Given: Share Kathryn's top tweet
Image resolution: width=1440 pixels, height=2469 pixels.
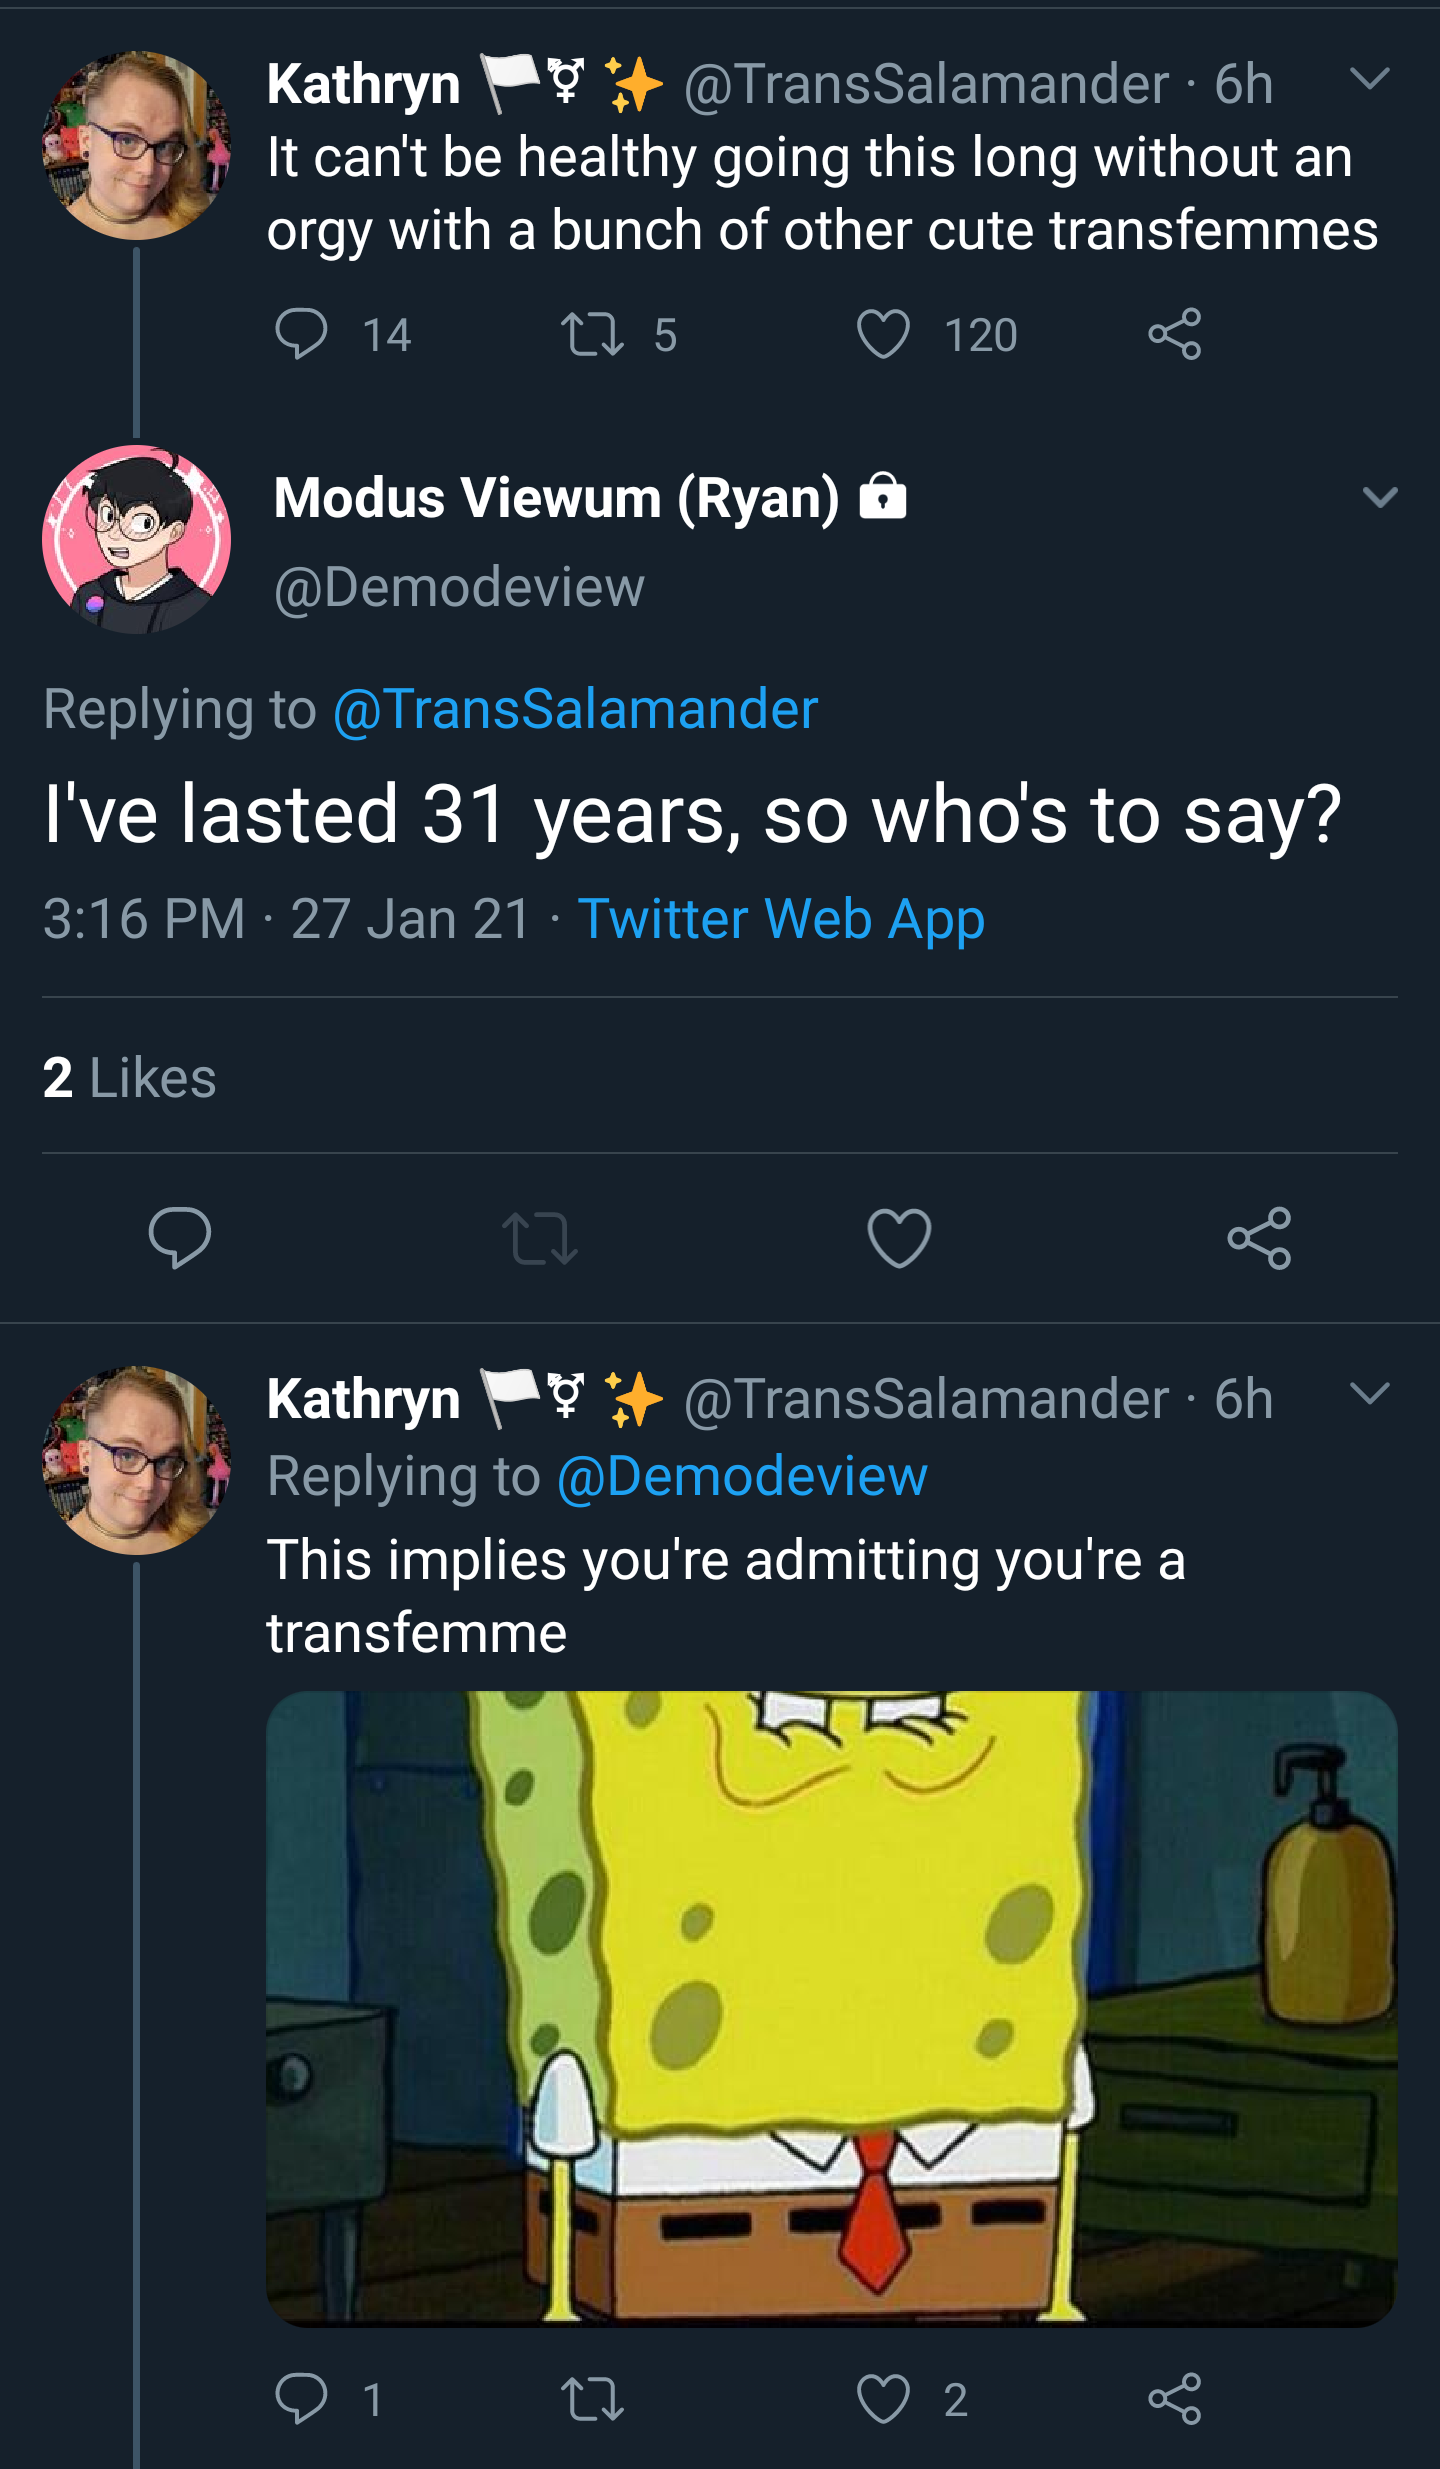Looking at the screenshot, I should pyautogui.click(x=1174, y=334).
